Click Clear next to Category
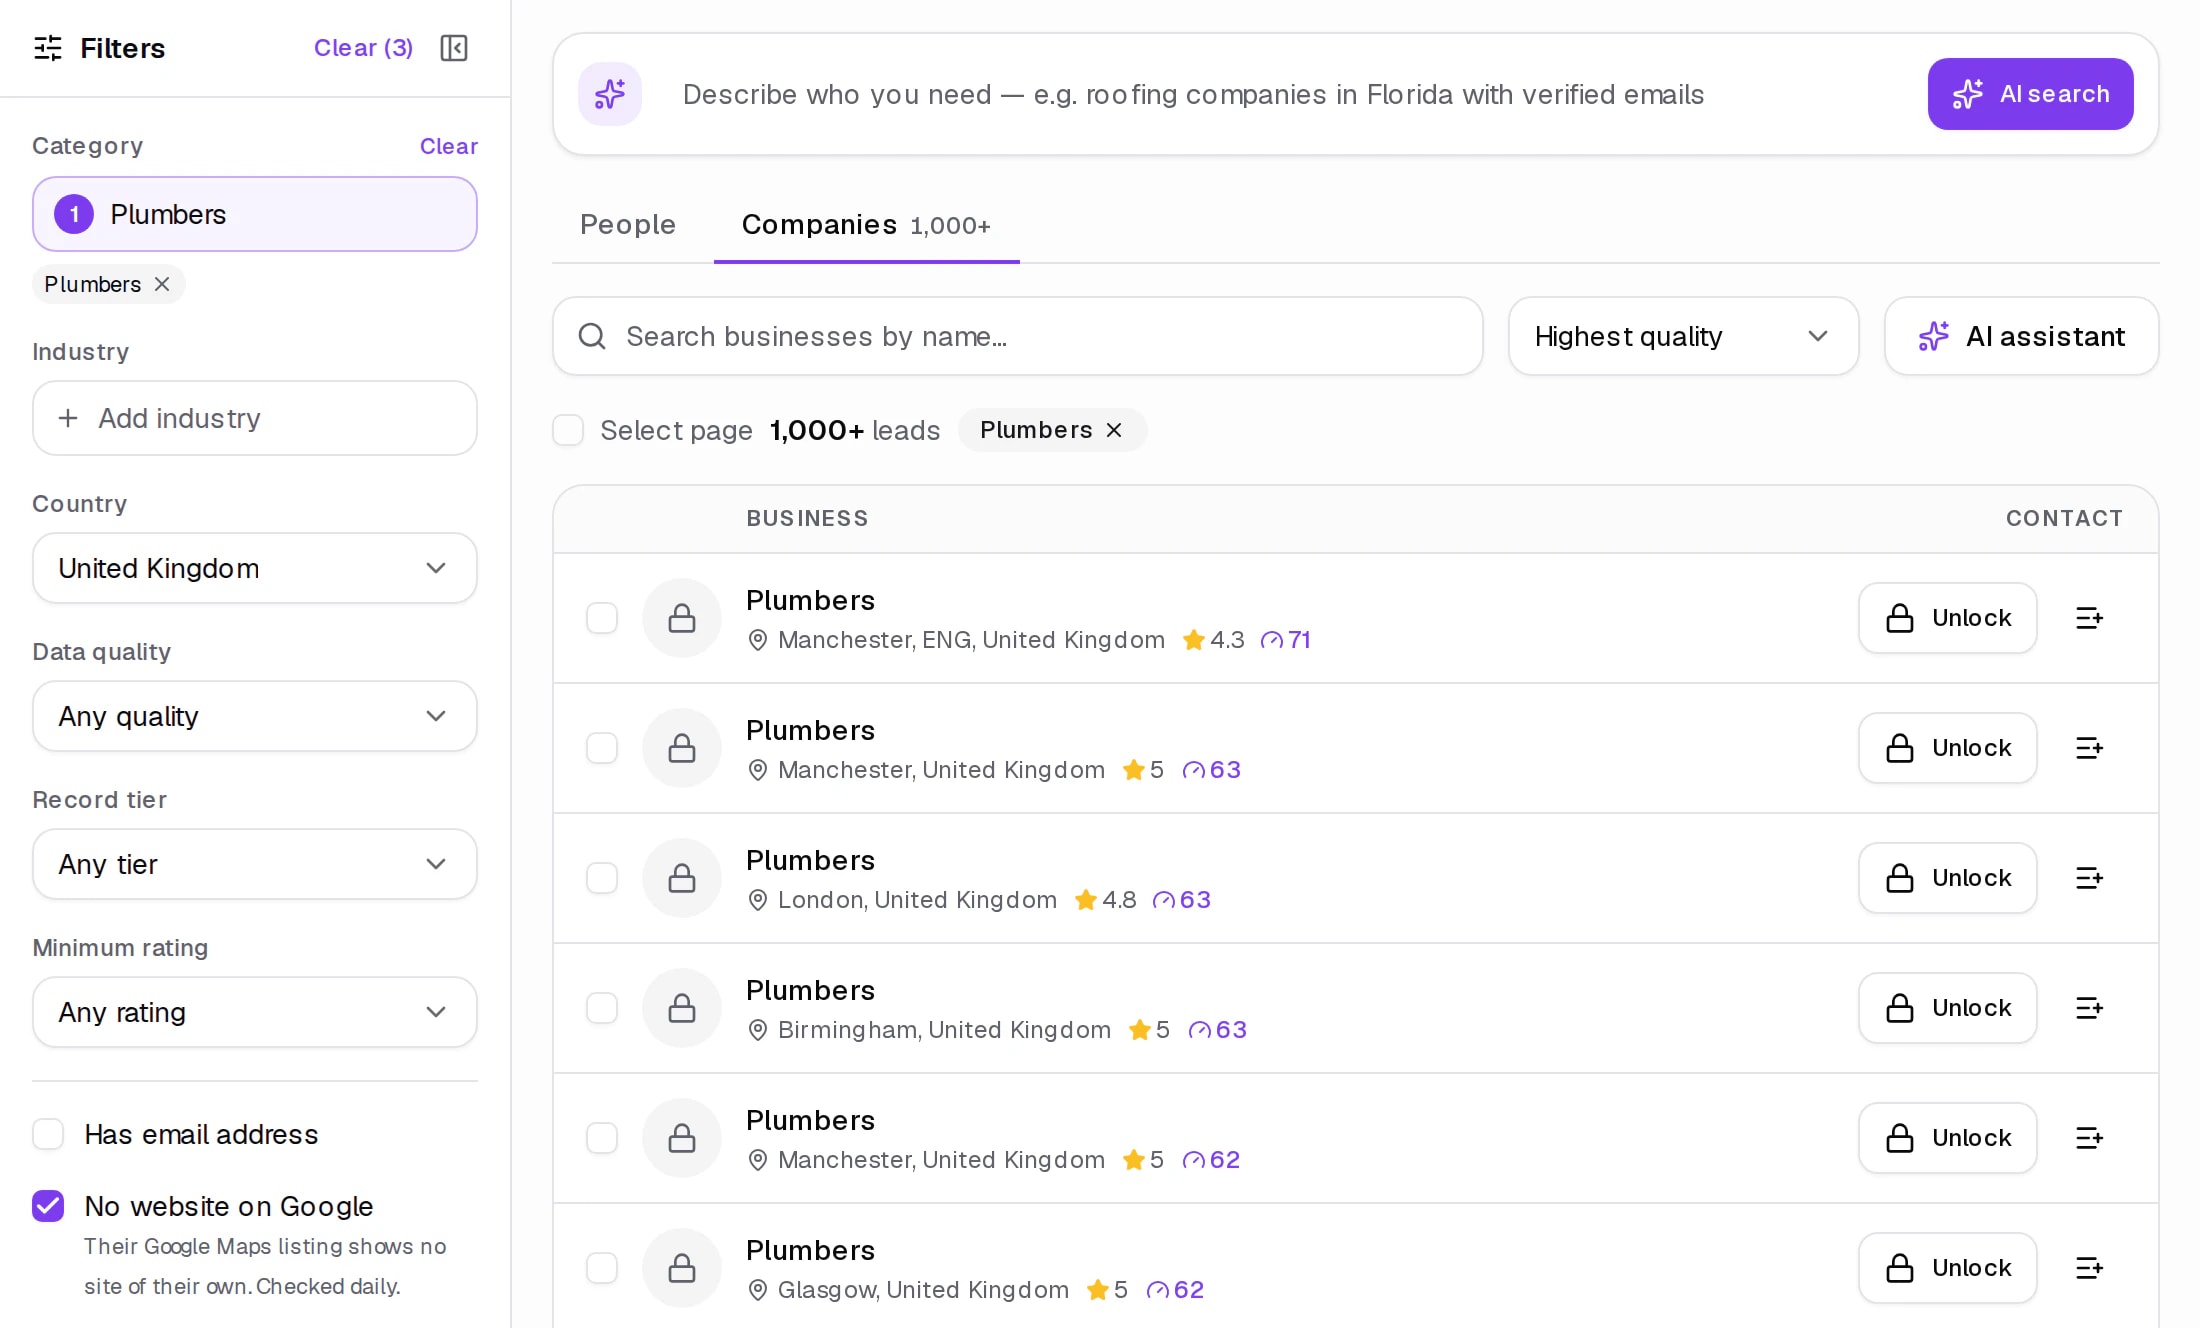 [448, 146]
